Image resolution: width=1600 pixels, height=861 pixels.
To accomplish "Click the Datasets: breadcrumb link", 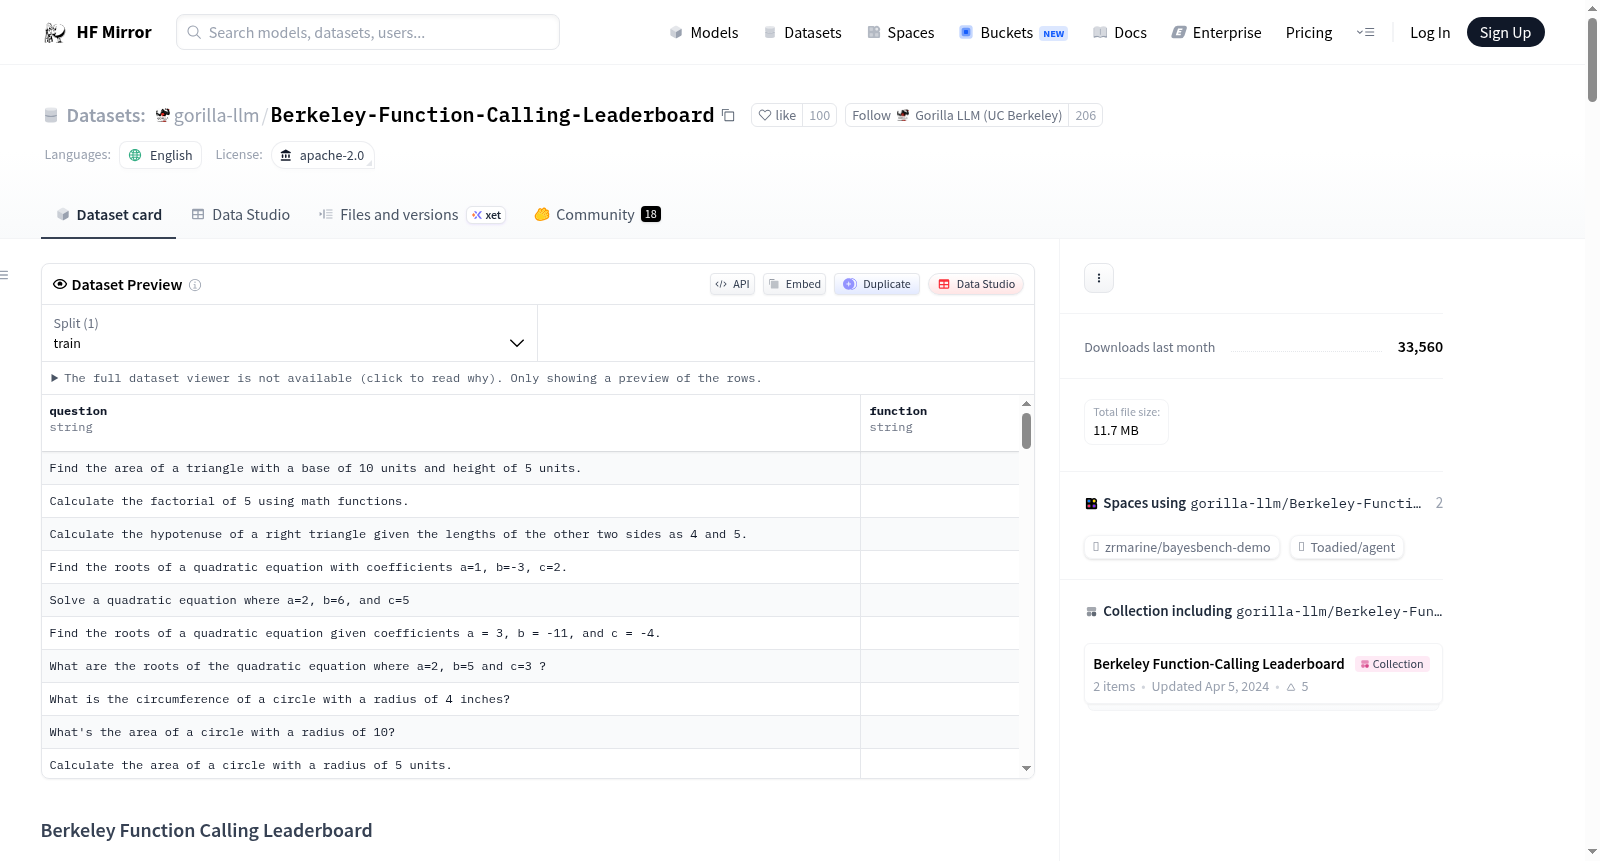I will click(x=106, y=116).
